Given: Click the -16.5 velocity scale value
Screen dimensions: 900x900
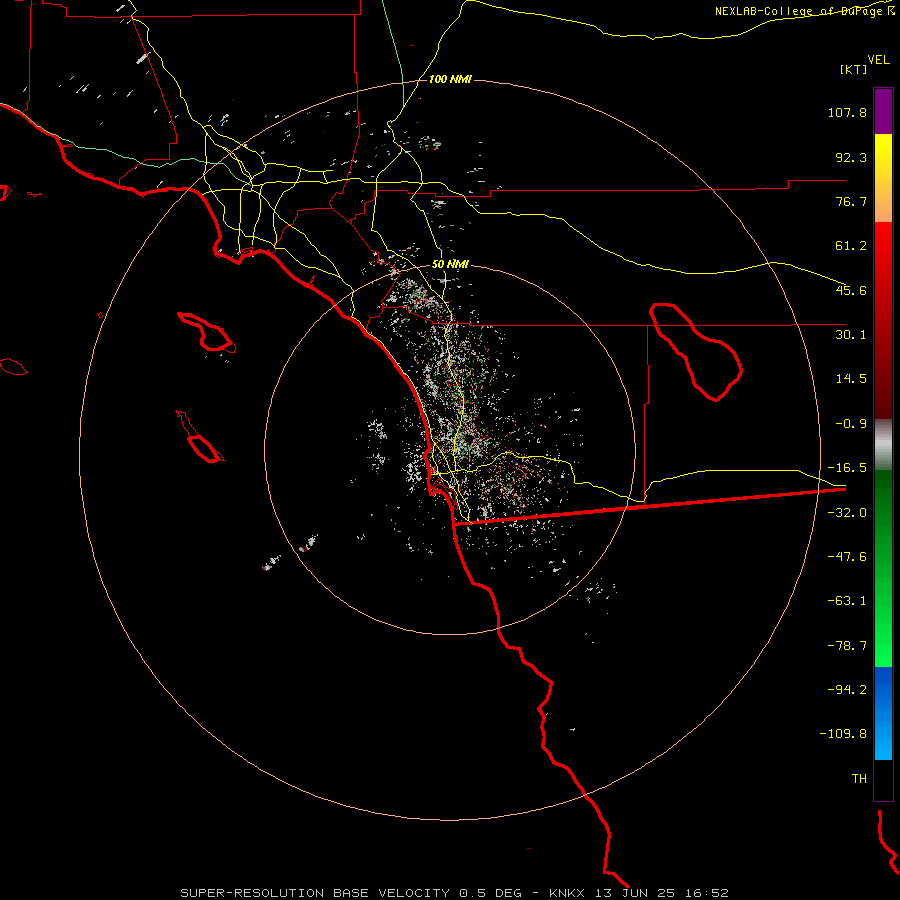Looking at the screenshot, I should tap(847, 468).
